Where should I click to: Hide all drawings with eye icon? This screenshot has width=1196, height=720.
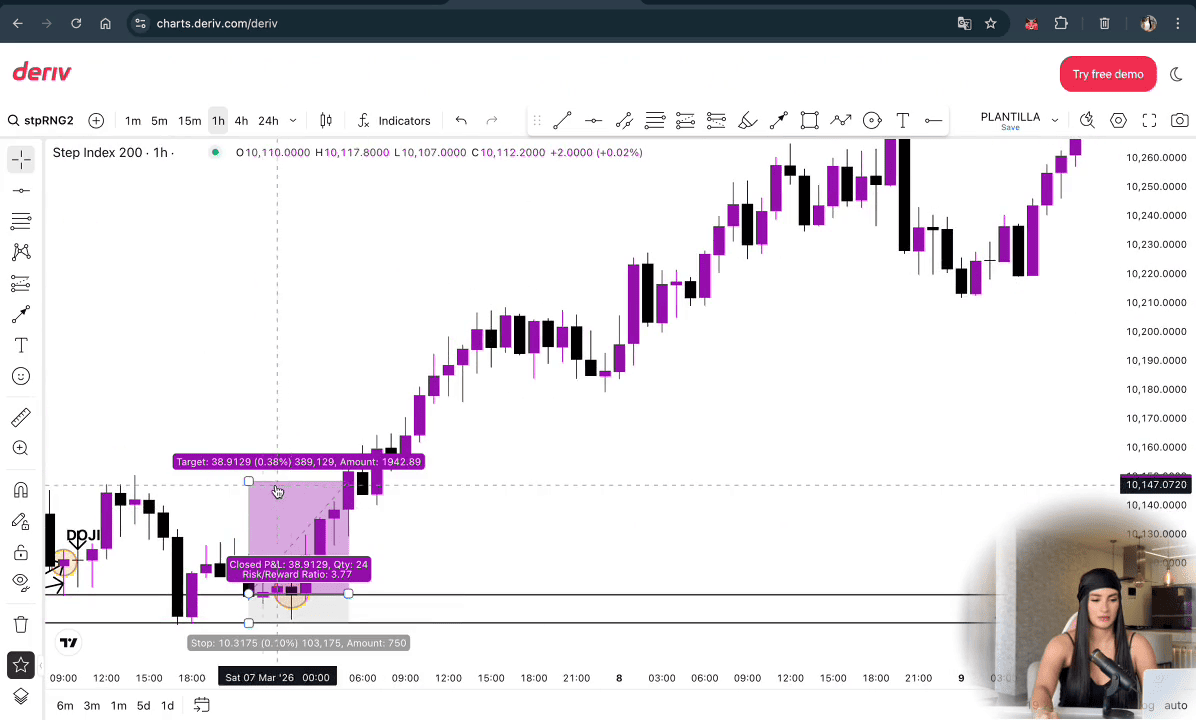coord(21,582)
